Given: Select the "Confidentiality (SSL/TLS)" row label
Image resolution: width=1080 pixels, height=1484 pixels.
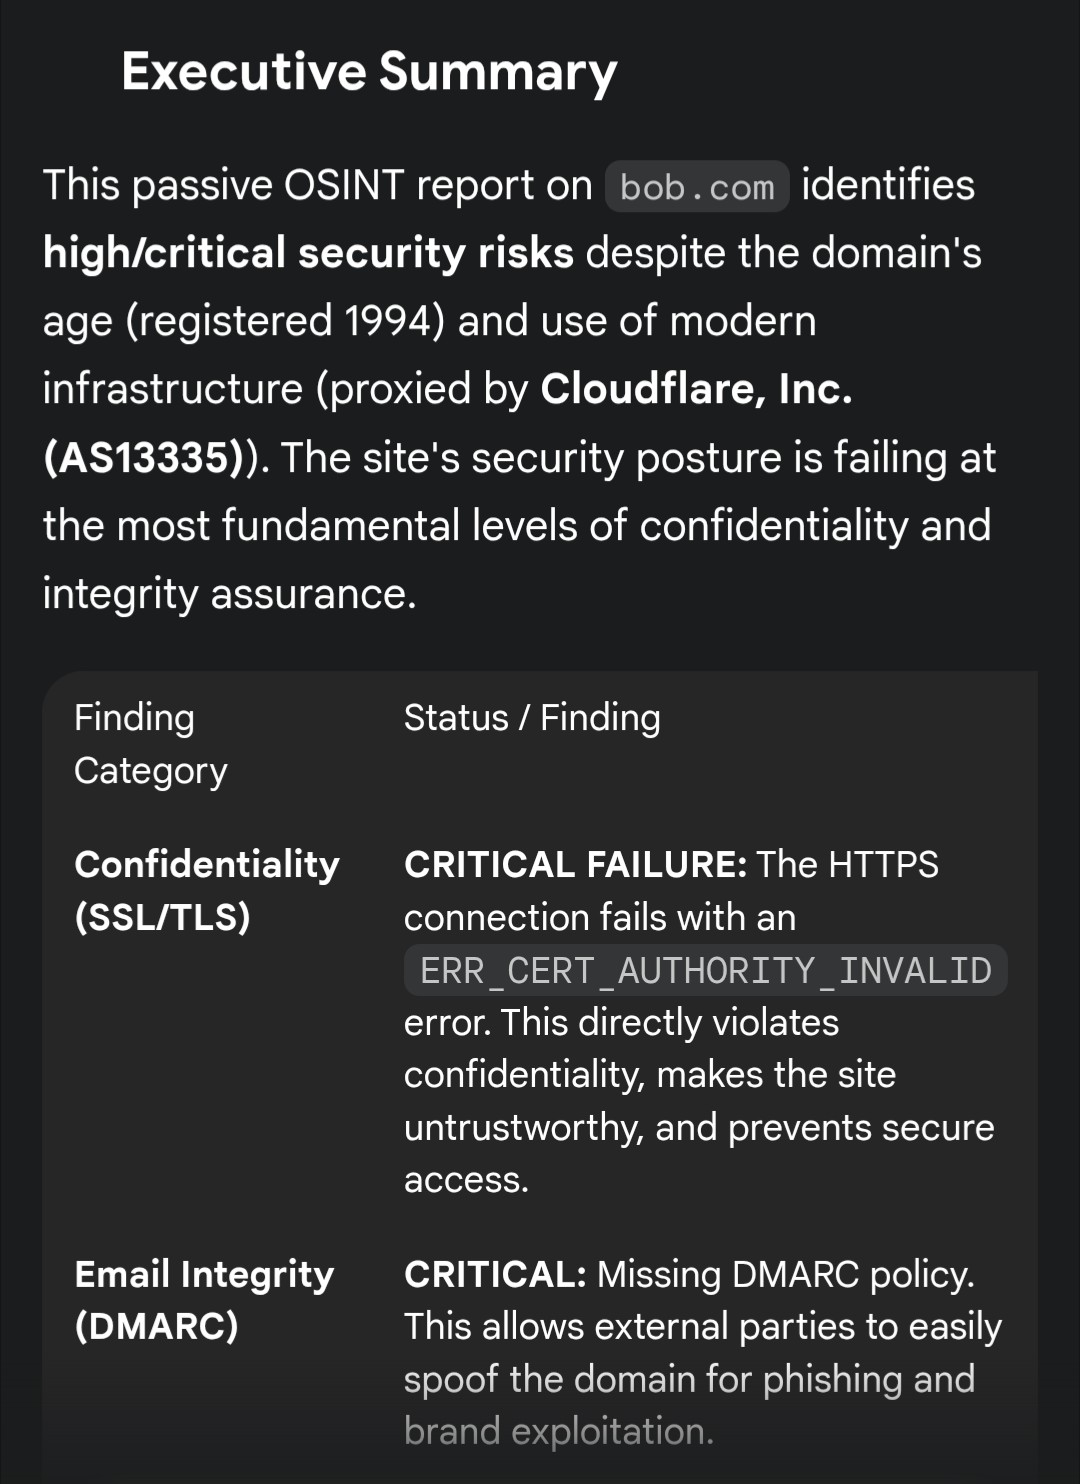Looking at the screenshot, I should point(207,890).
